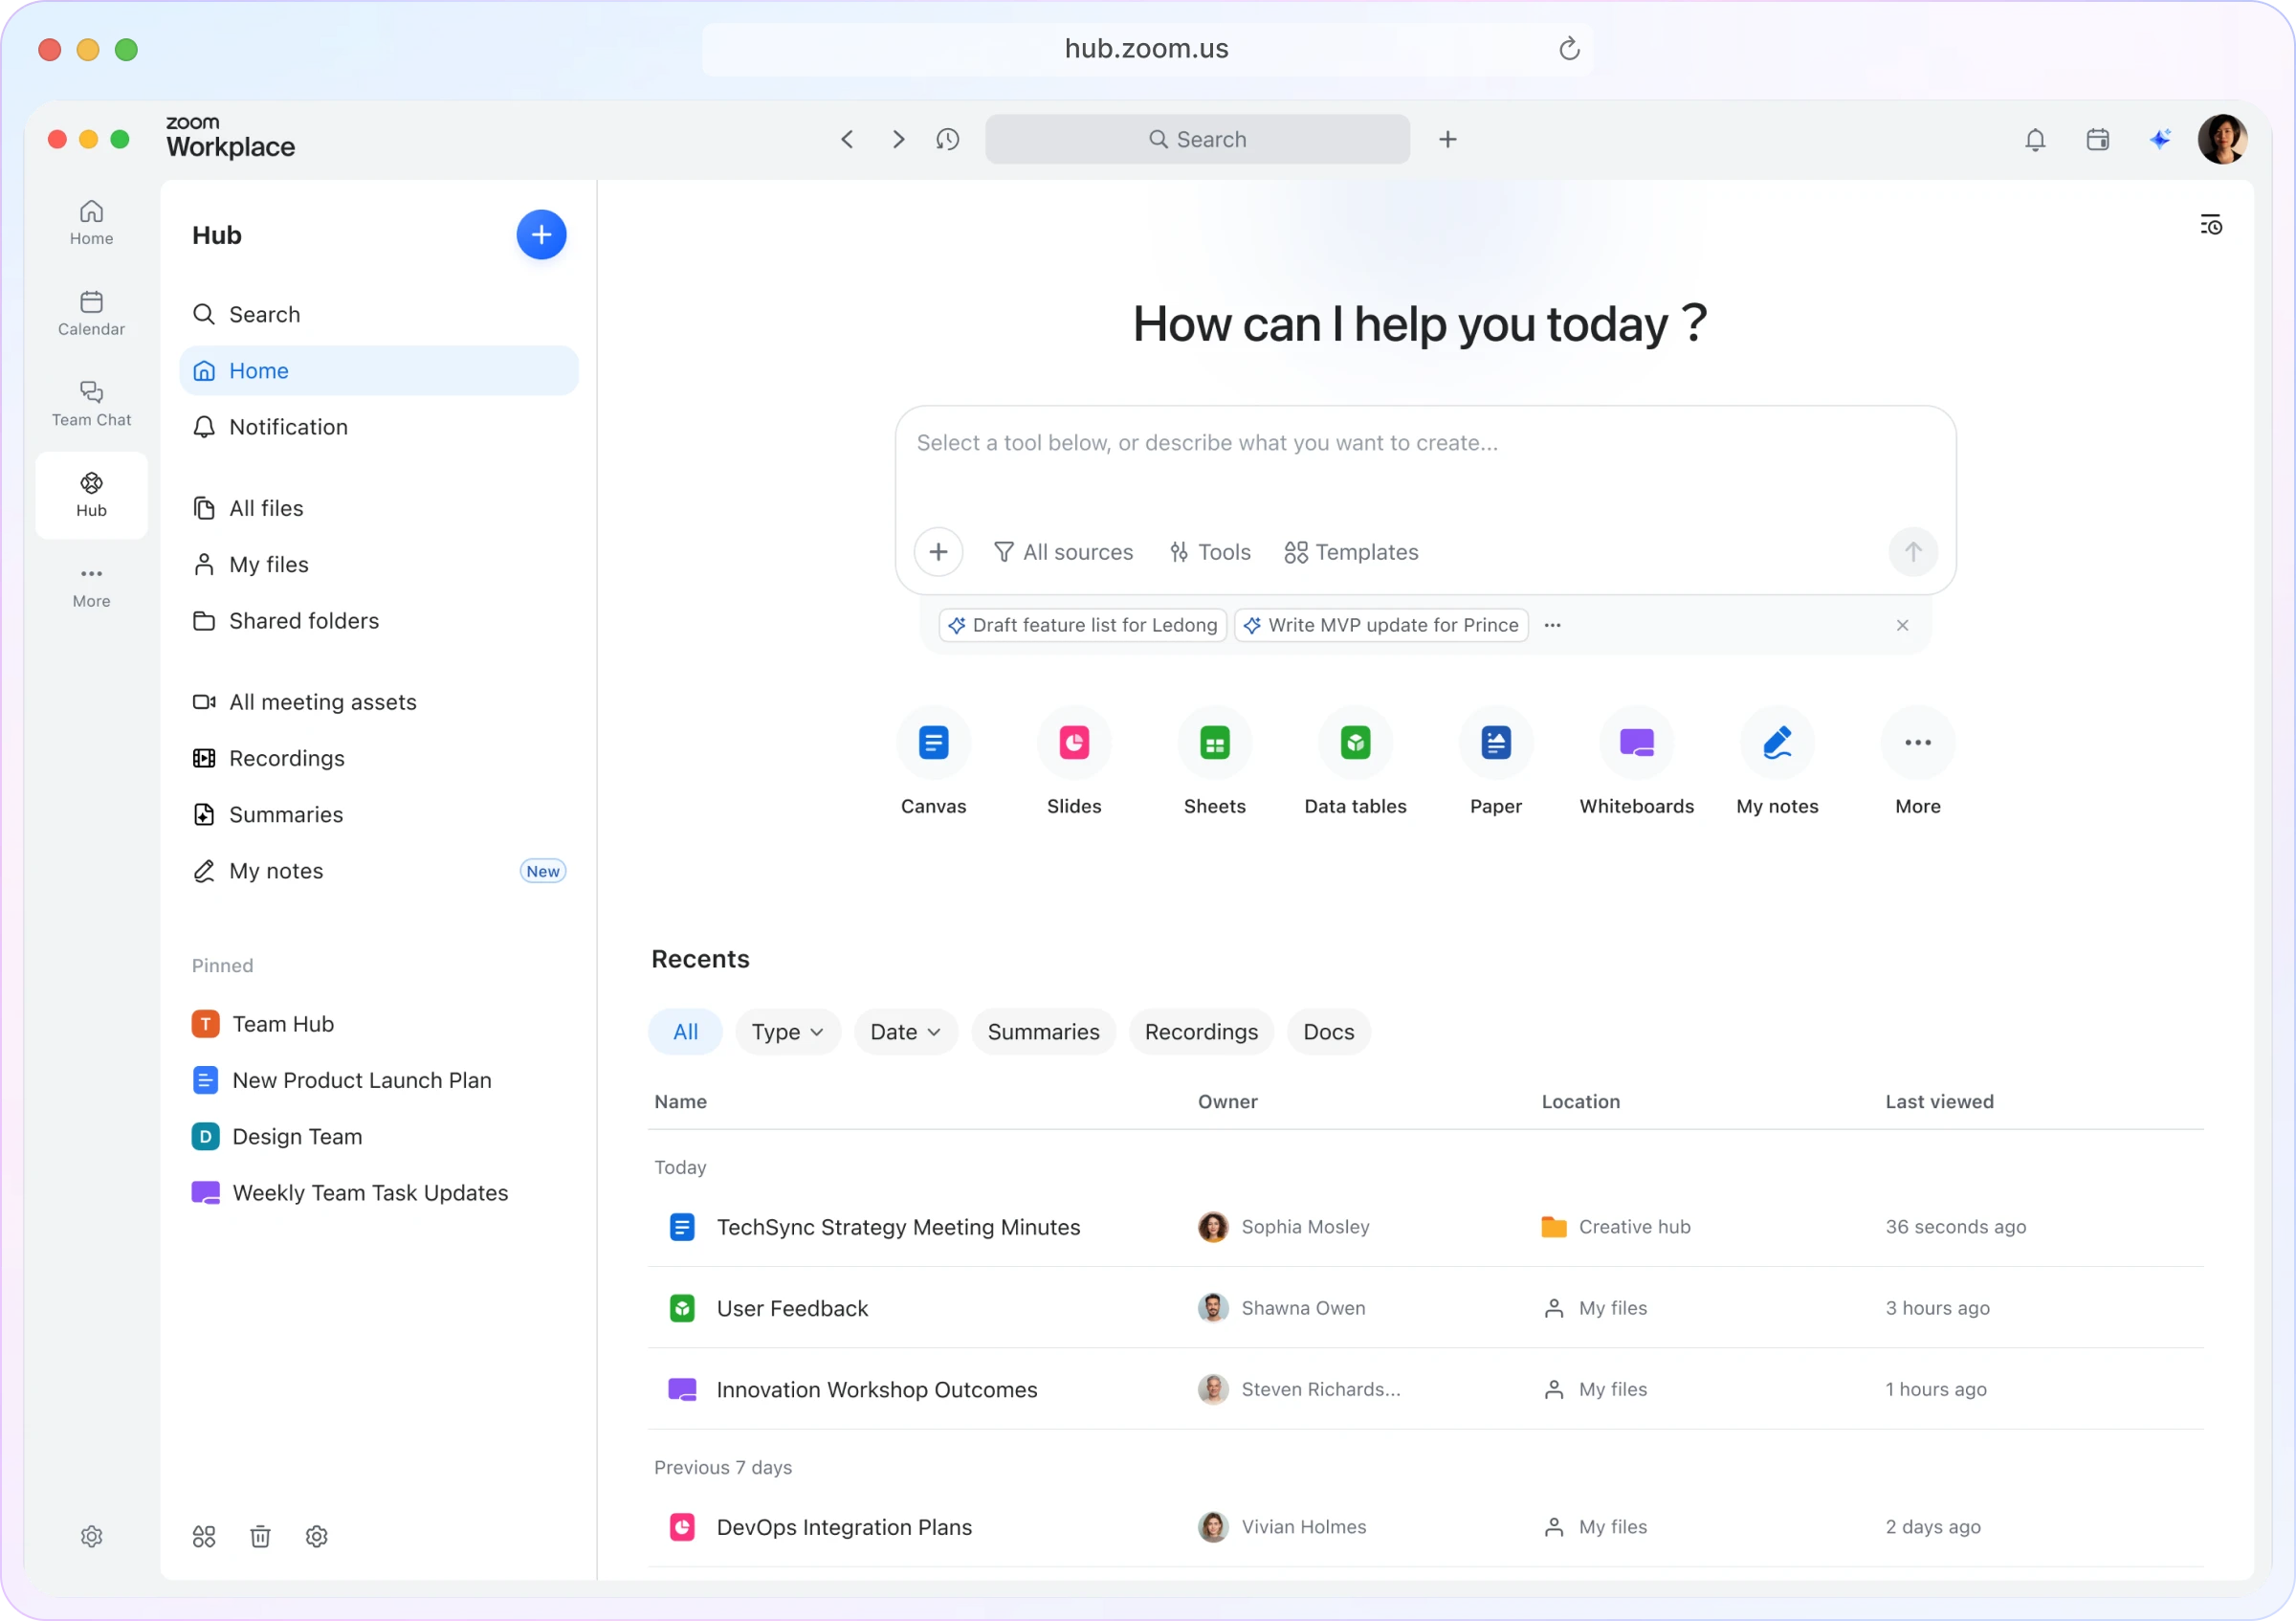Click Draft feature list for Ledong suggestion
The width and height of the screenshot is (2296, 1621).
tap(1082, 625)
